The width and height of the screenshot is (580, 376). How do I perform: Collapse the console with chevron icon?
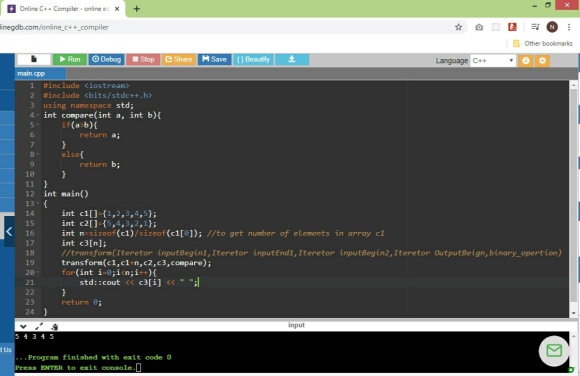23,326
